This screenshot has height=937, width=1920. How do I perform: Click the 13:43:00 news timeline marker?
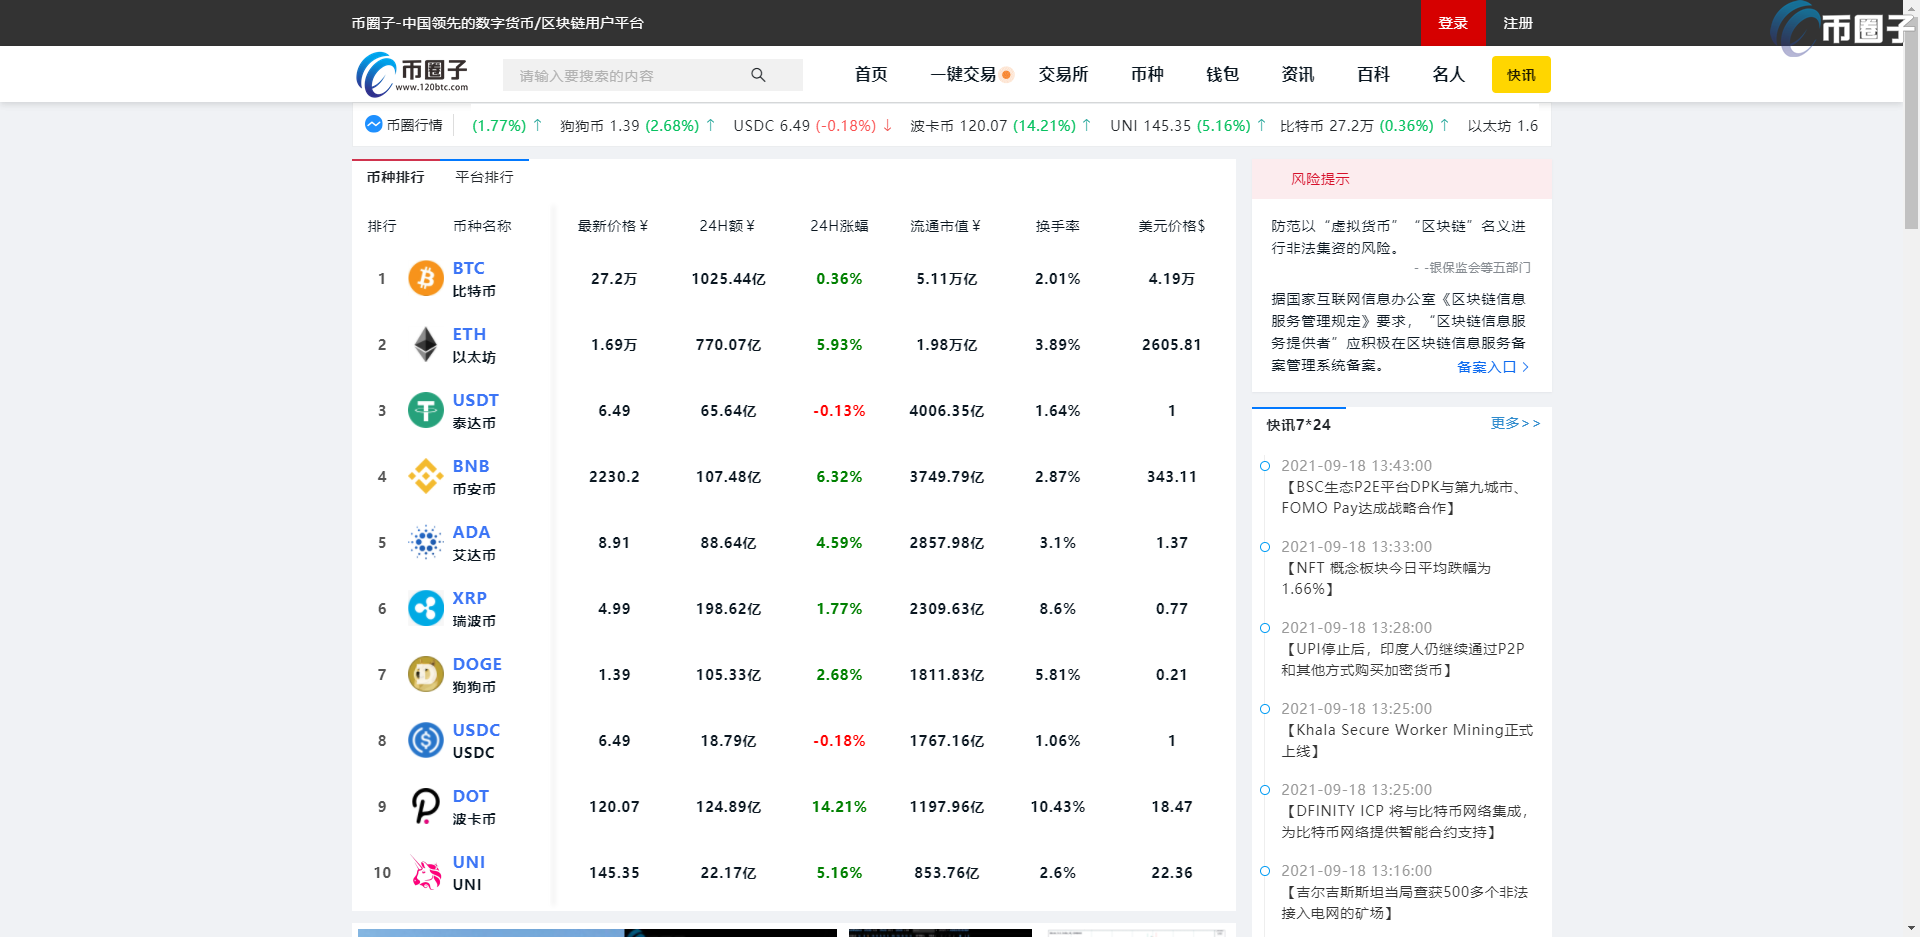pos(1265,466)
